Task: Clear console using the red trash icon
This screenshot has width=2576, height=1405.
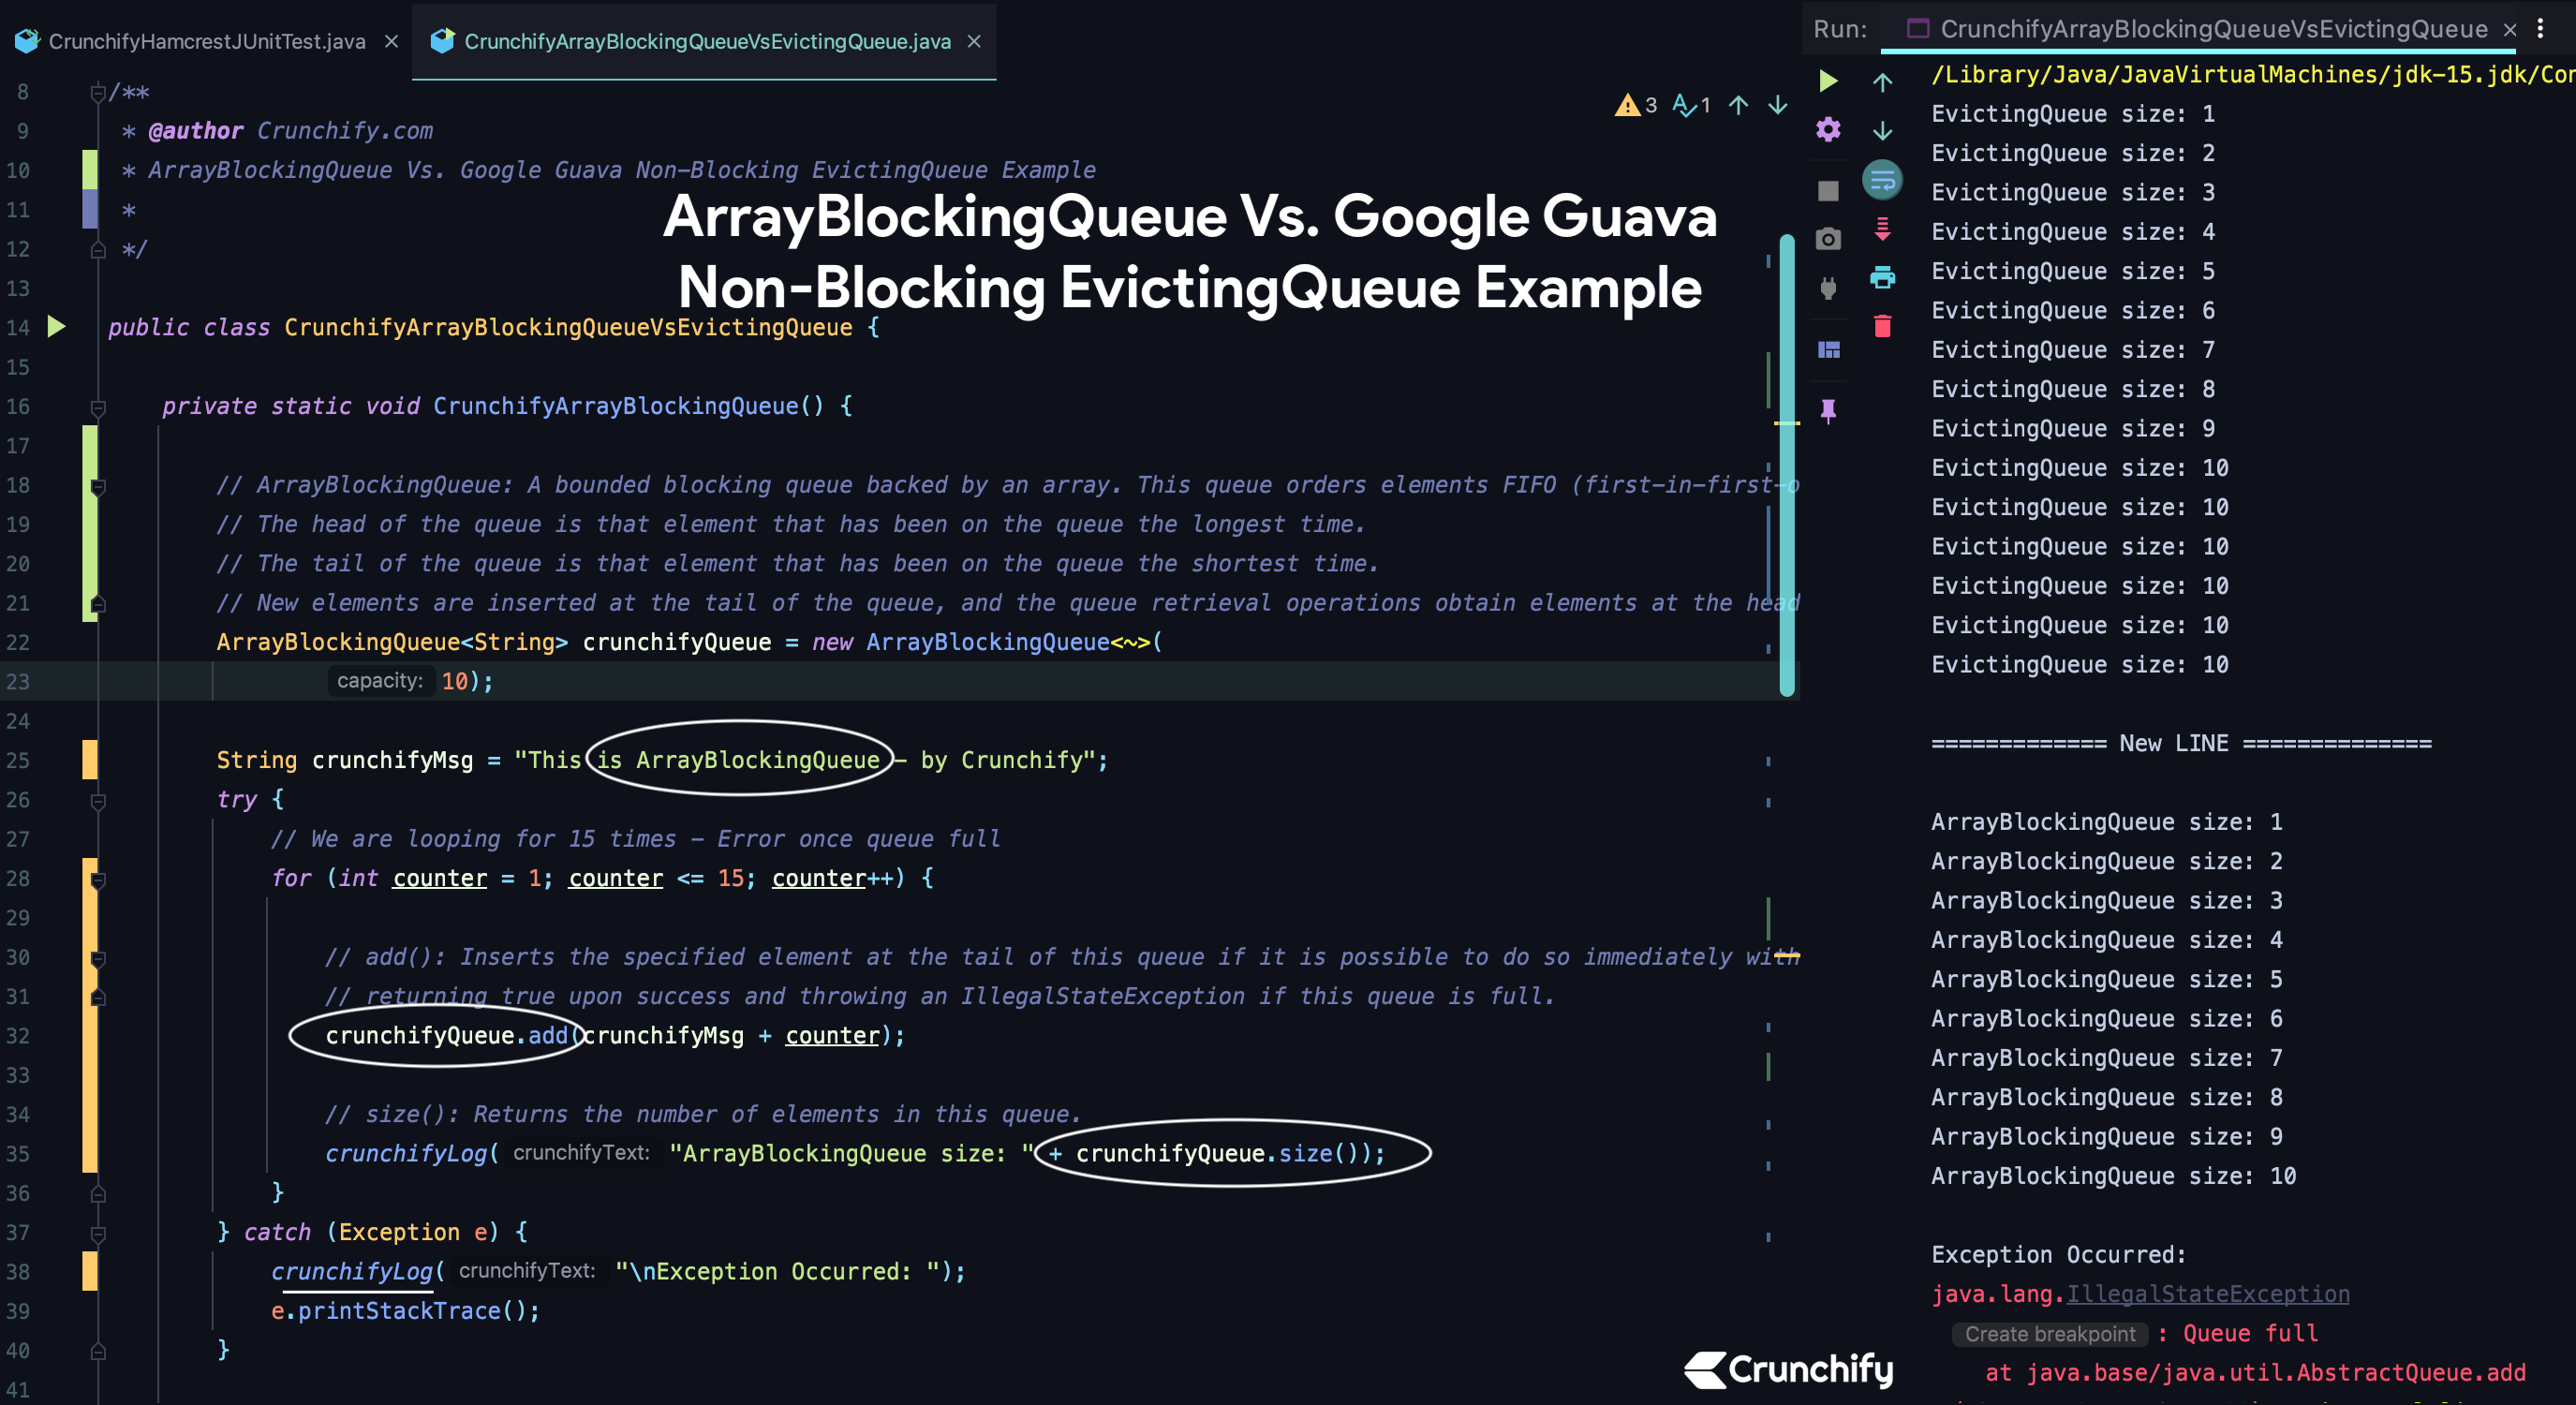Action: coord(1882,326)
